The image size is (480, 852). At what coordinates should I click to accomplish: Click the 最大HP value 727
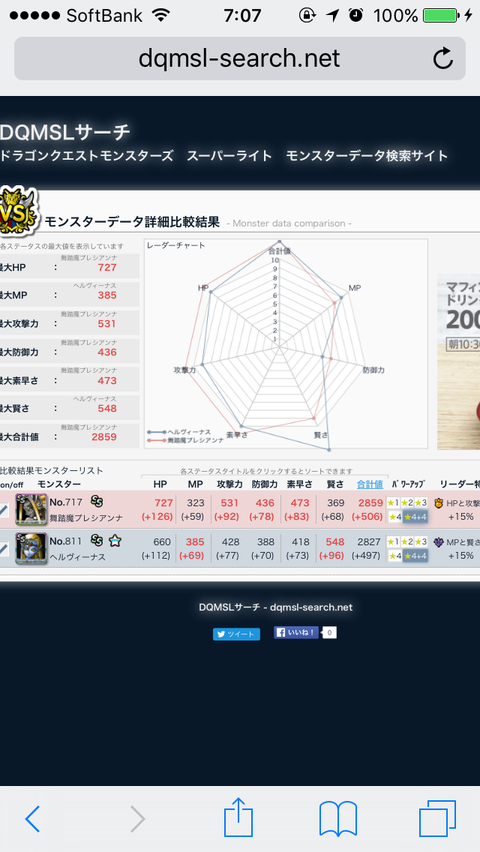[x=107, y=267]
